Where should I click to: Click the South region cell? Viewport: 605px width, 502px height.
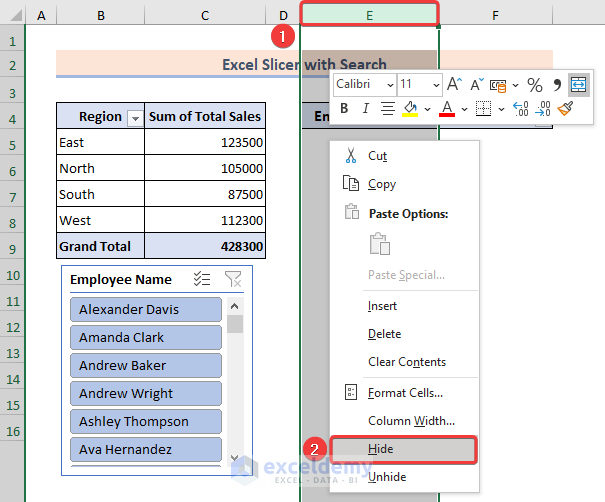(100, 194)
